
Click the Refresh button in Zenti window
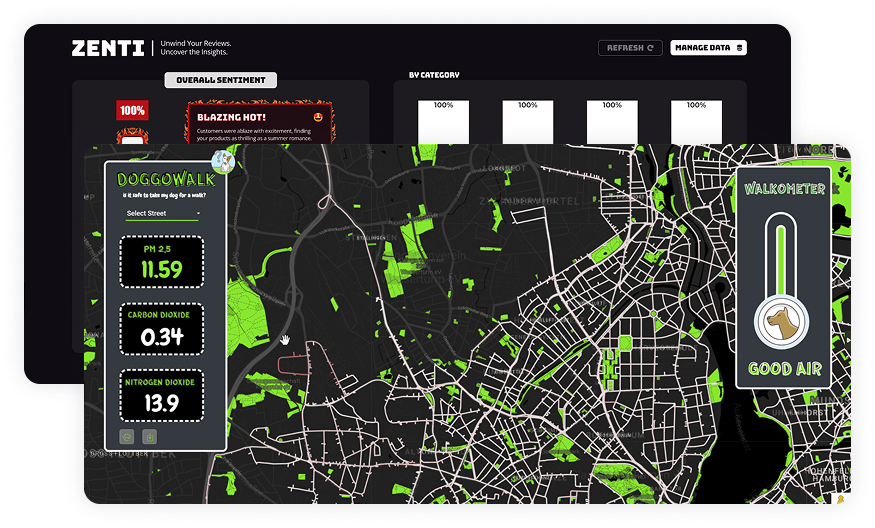coord(630,48)
